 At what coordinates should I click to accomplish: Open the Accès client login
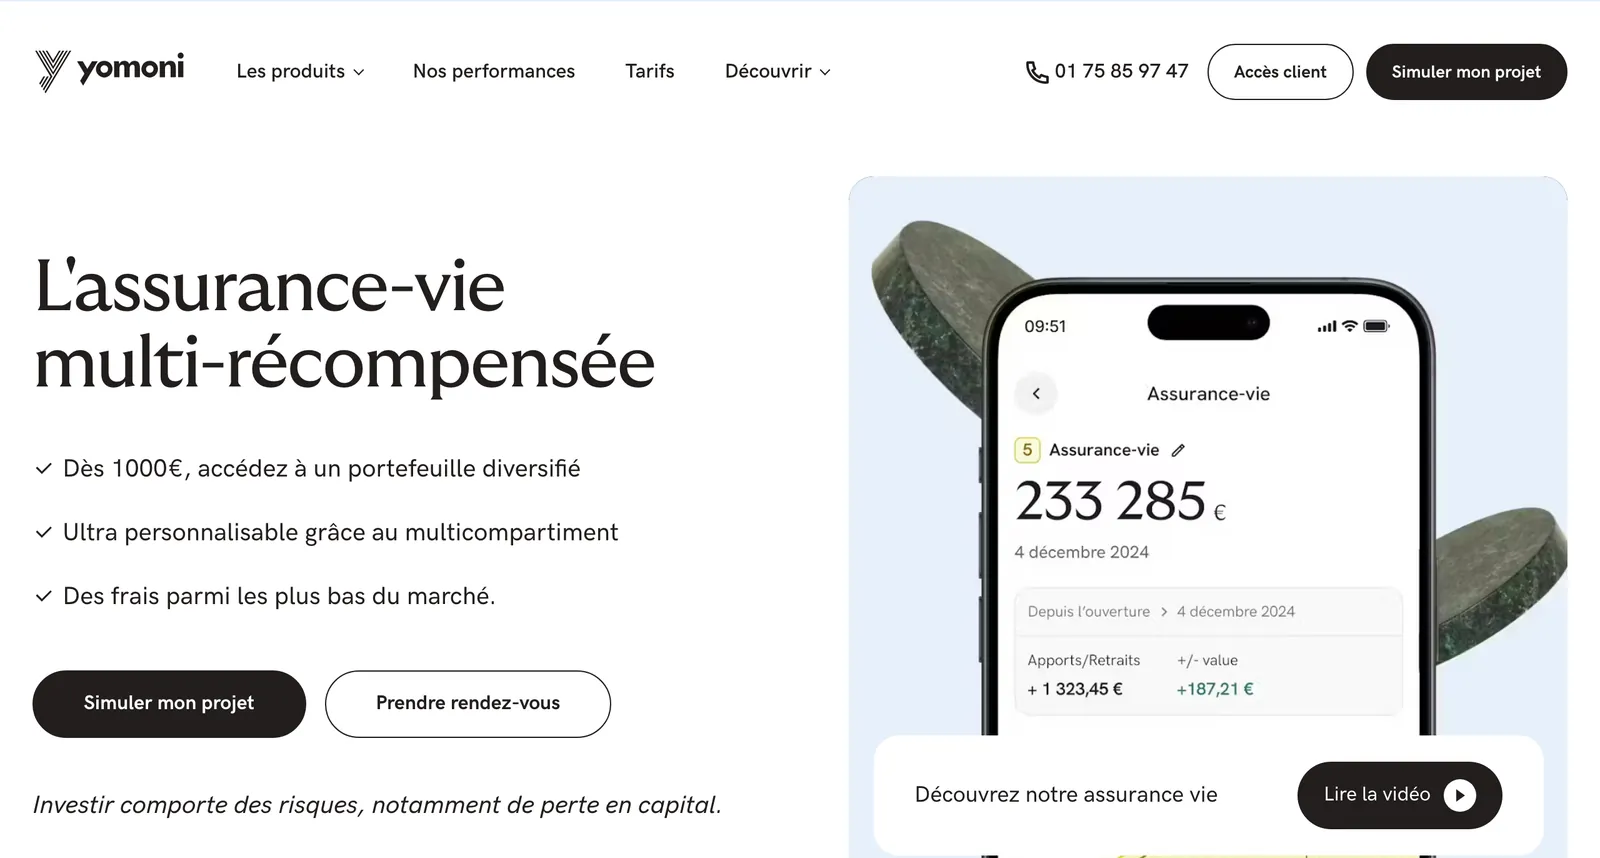(x=1280, y=72)
